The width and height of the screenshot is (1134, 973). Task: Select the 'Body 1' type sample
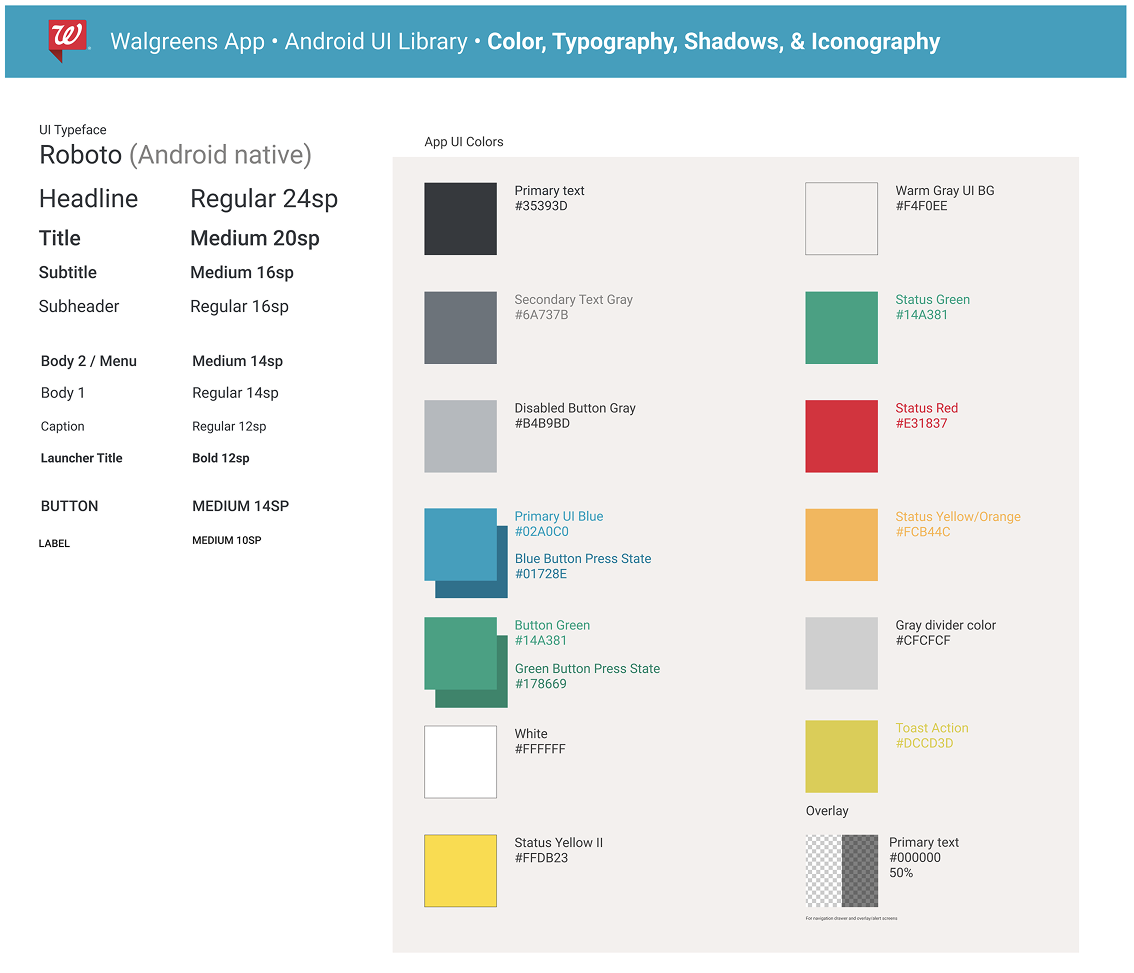(63, 393)
